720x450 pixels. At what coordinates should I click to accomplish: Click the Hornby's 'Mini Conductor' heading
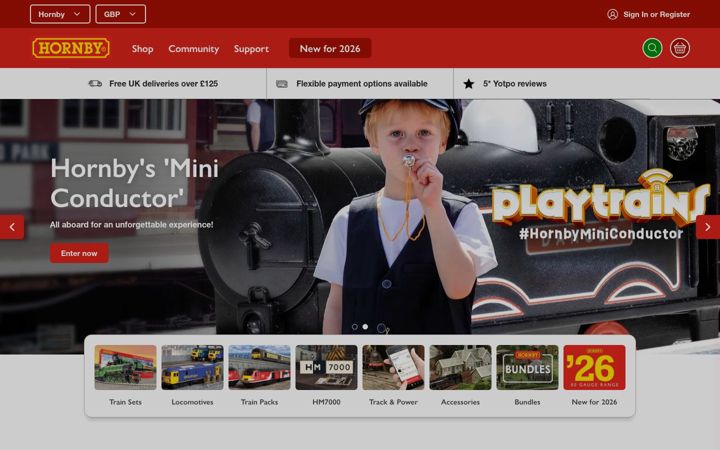click(x=135, y=183)
